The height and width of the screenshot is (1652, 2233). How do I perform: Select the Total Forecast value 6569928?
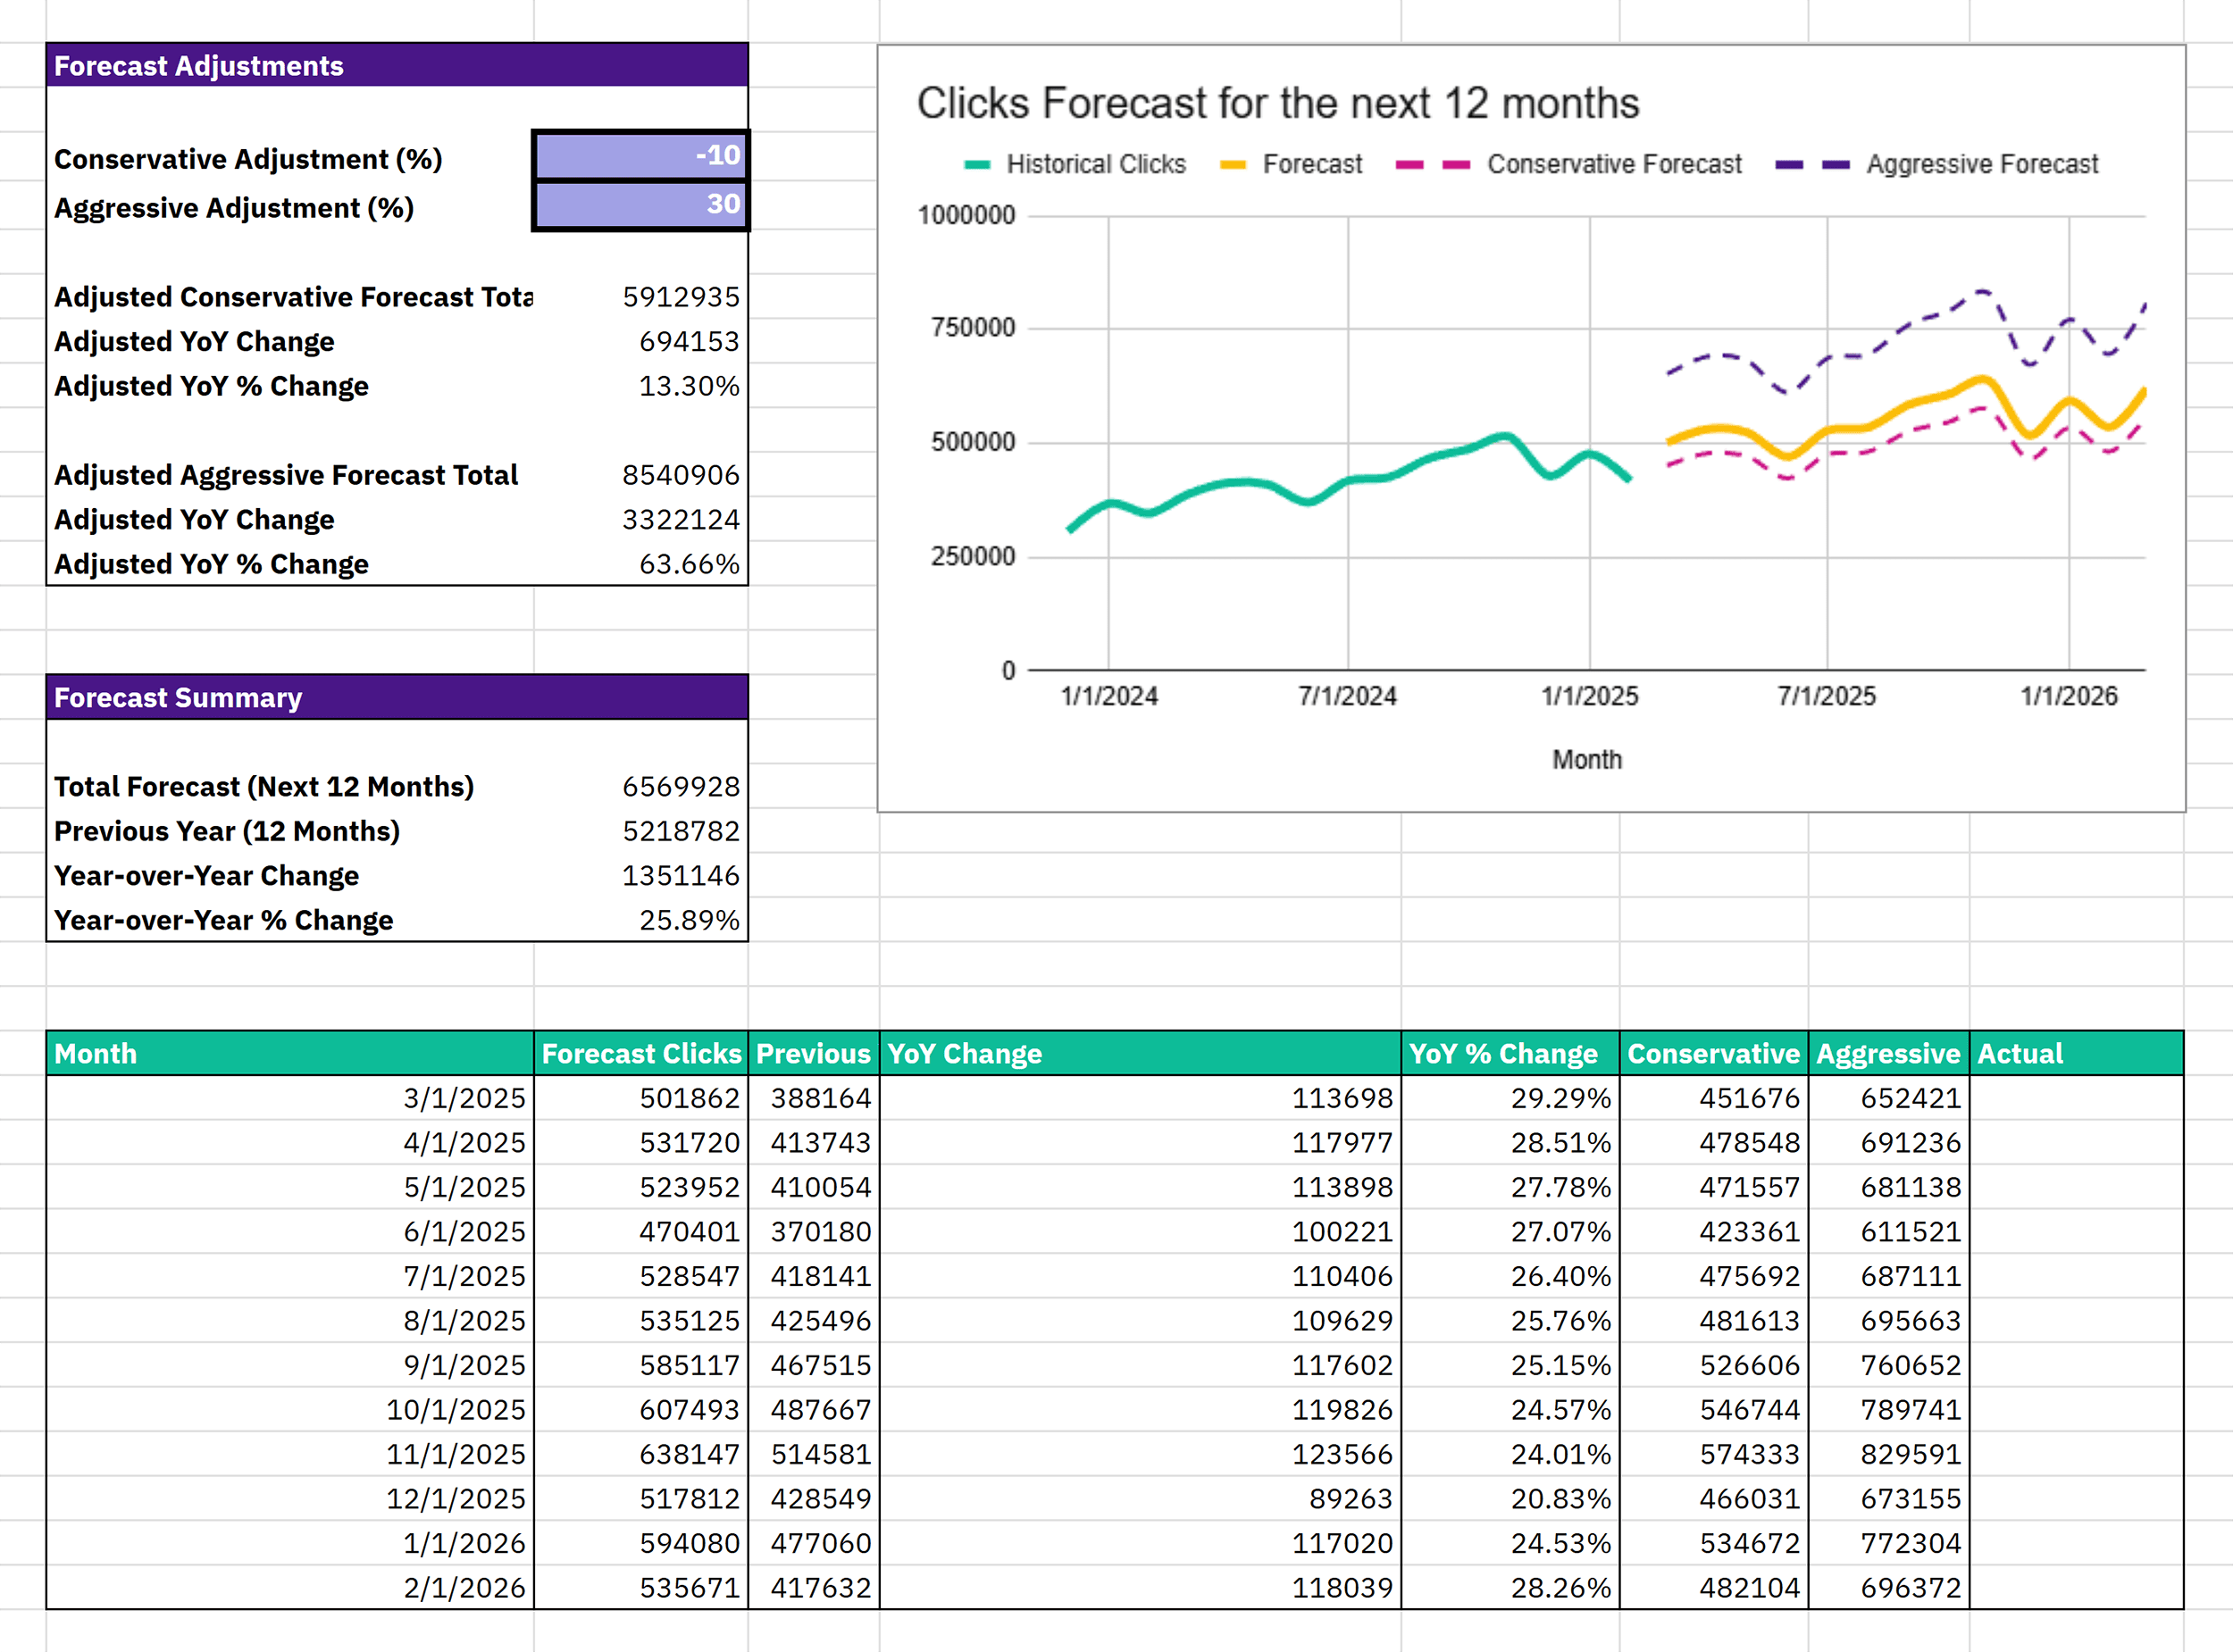[682, 786]
